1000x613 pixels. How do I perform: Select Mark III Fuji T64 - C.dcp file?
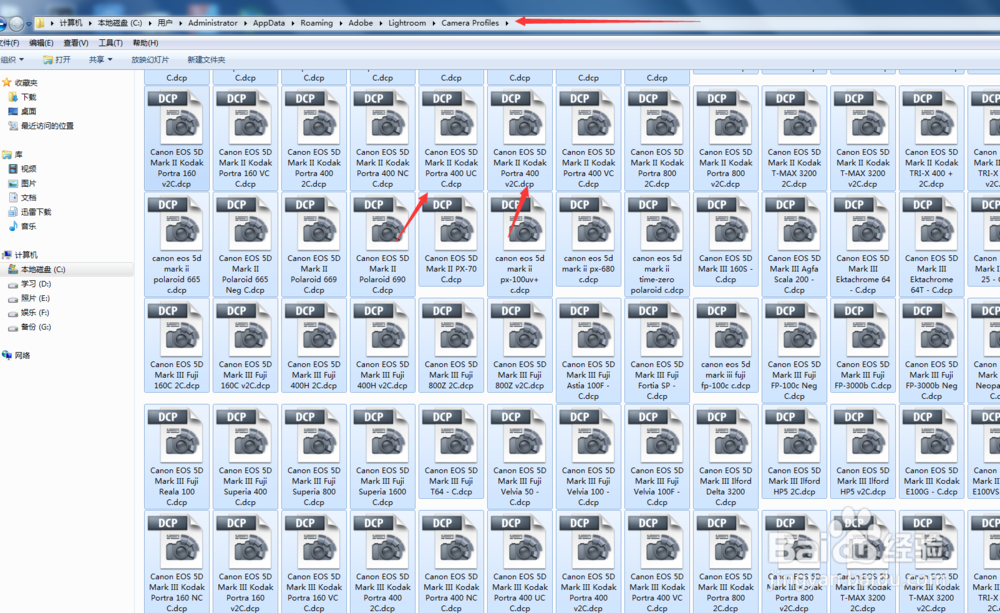(x=451, y=451)
